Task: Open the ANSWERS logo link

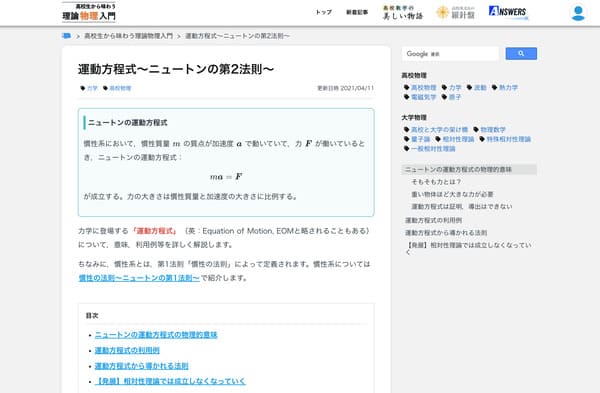Action: point(508,12)
